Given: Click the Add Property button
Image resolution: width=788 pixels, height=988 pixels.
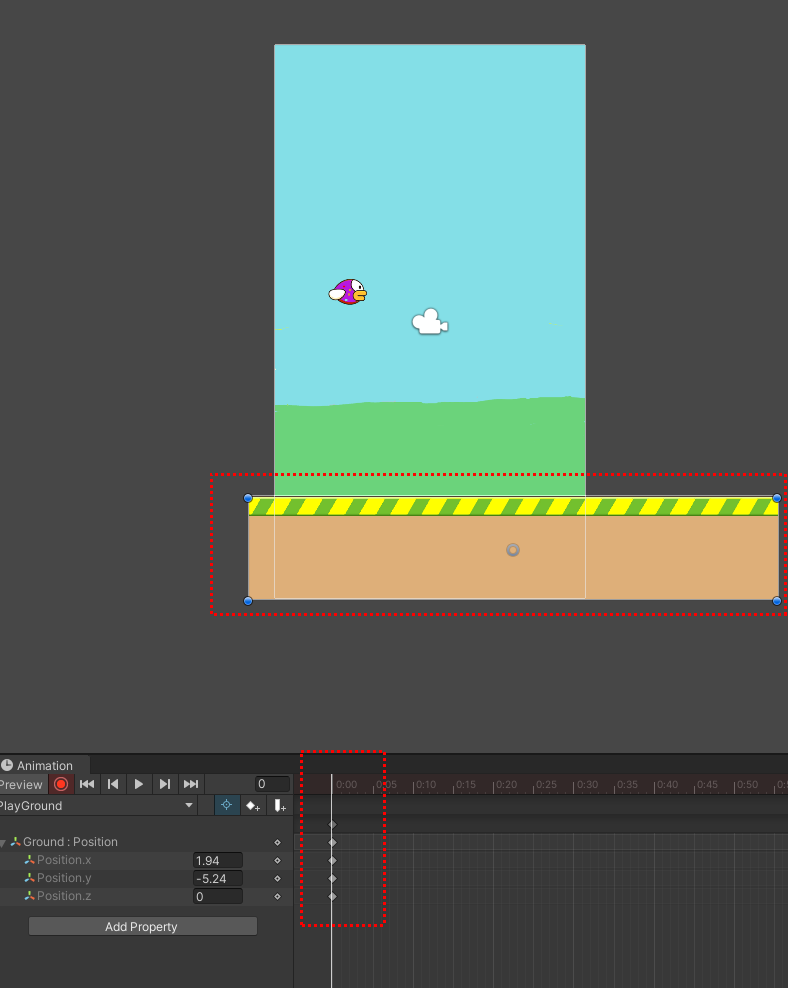Looking at the screenshot, I should [x=143, y=926].
